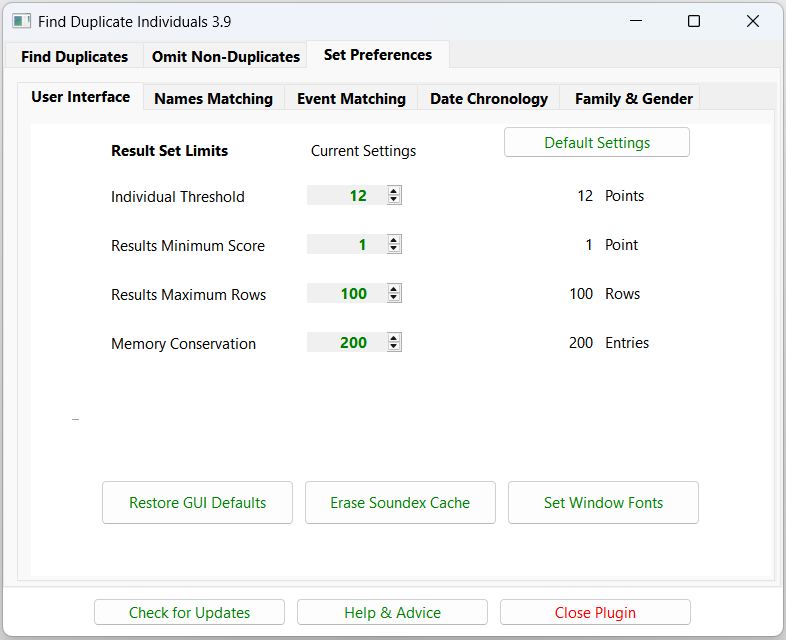
Task: Click the Results Maximum Rows label
Action: coord(188,295)
